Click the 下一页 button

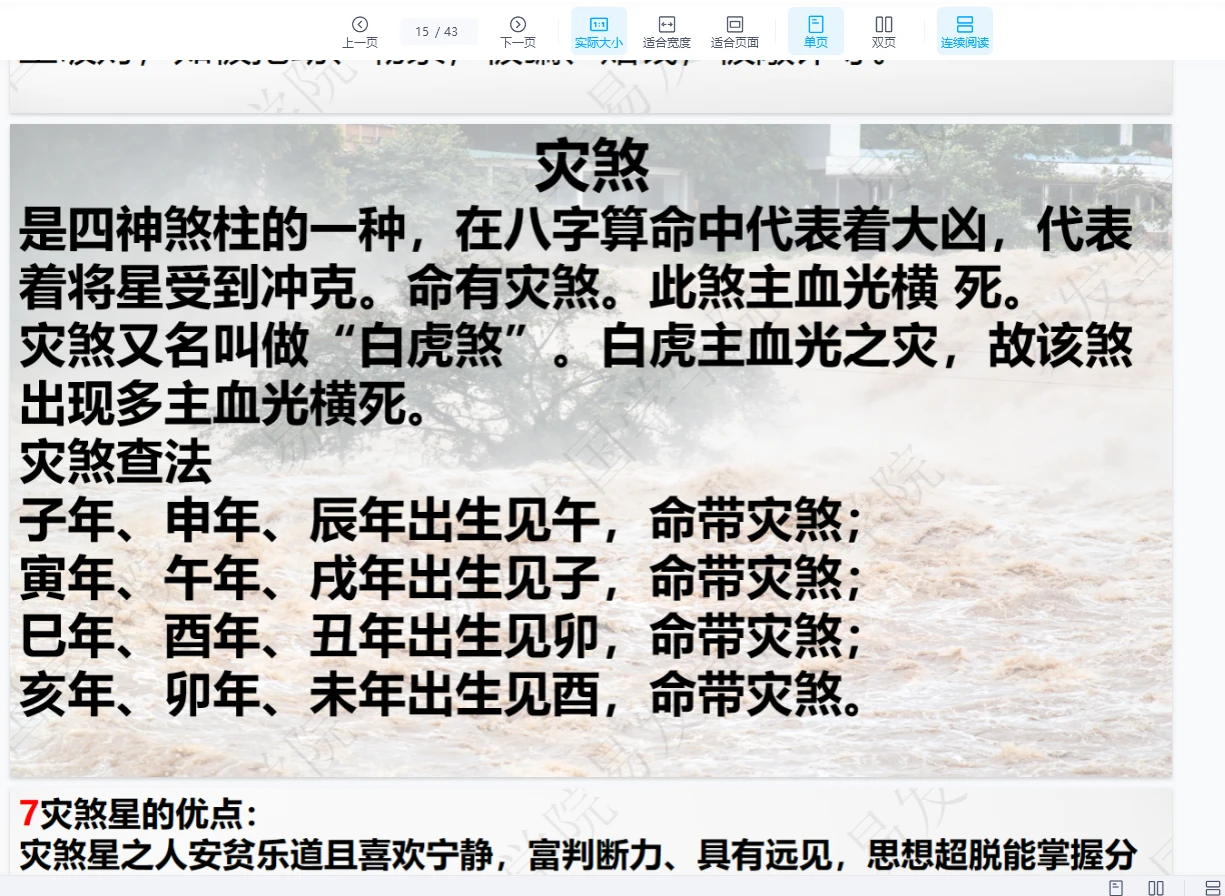coord(518,30)
